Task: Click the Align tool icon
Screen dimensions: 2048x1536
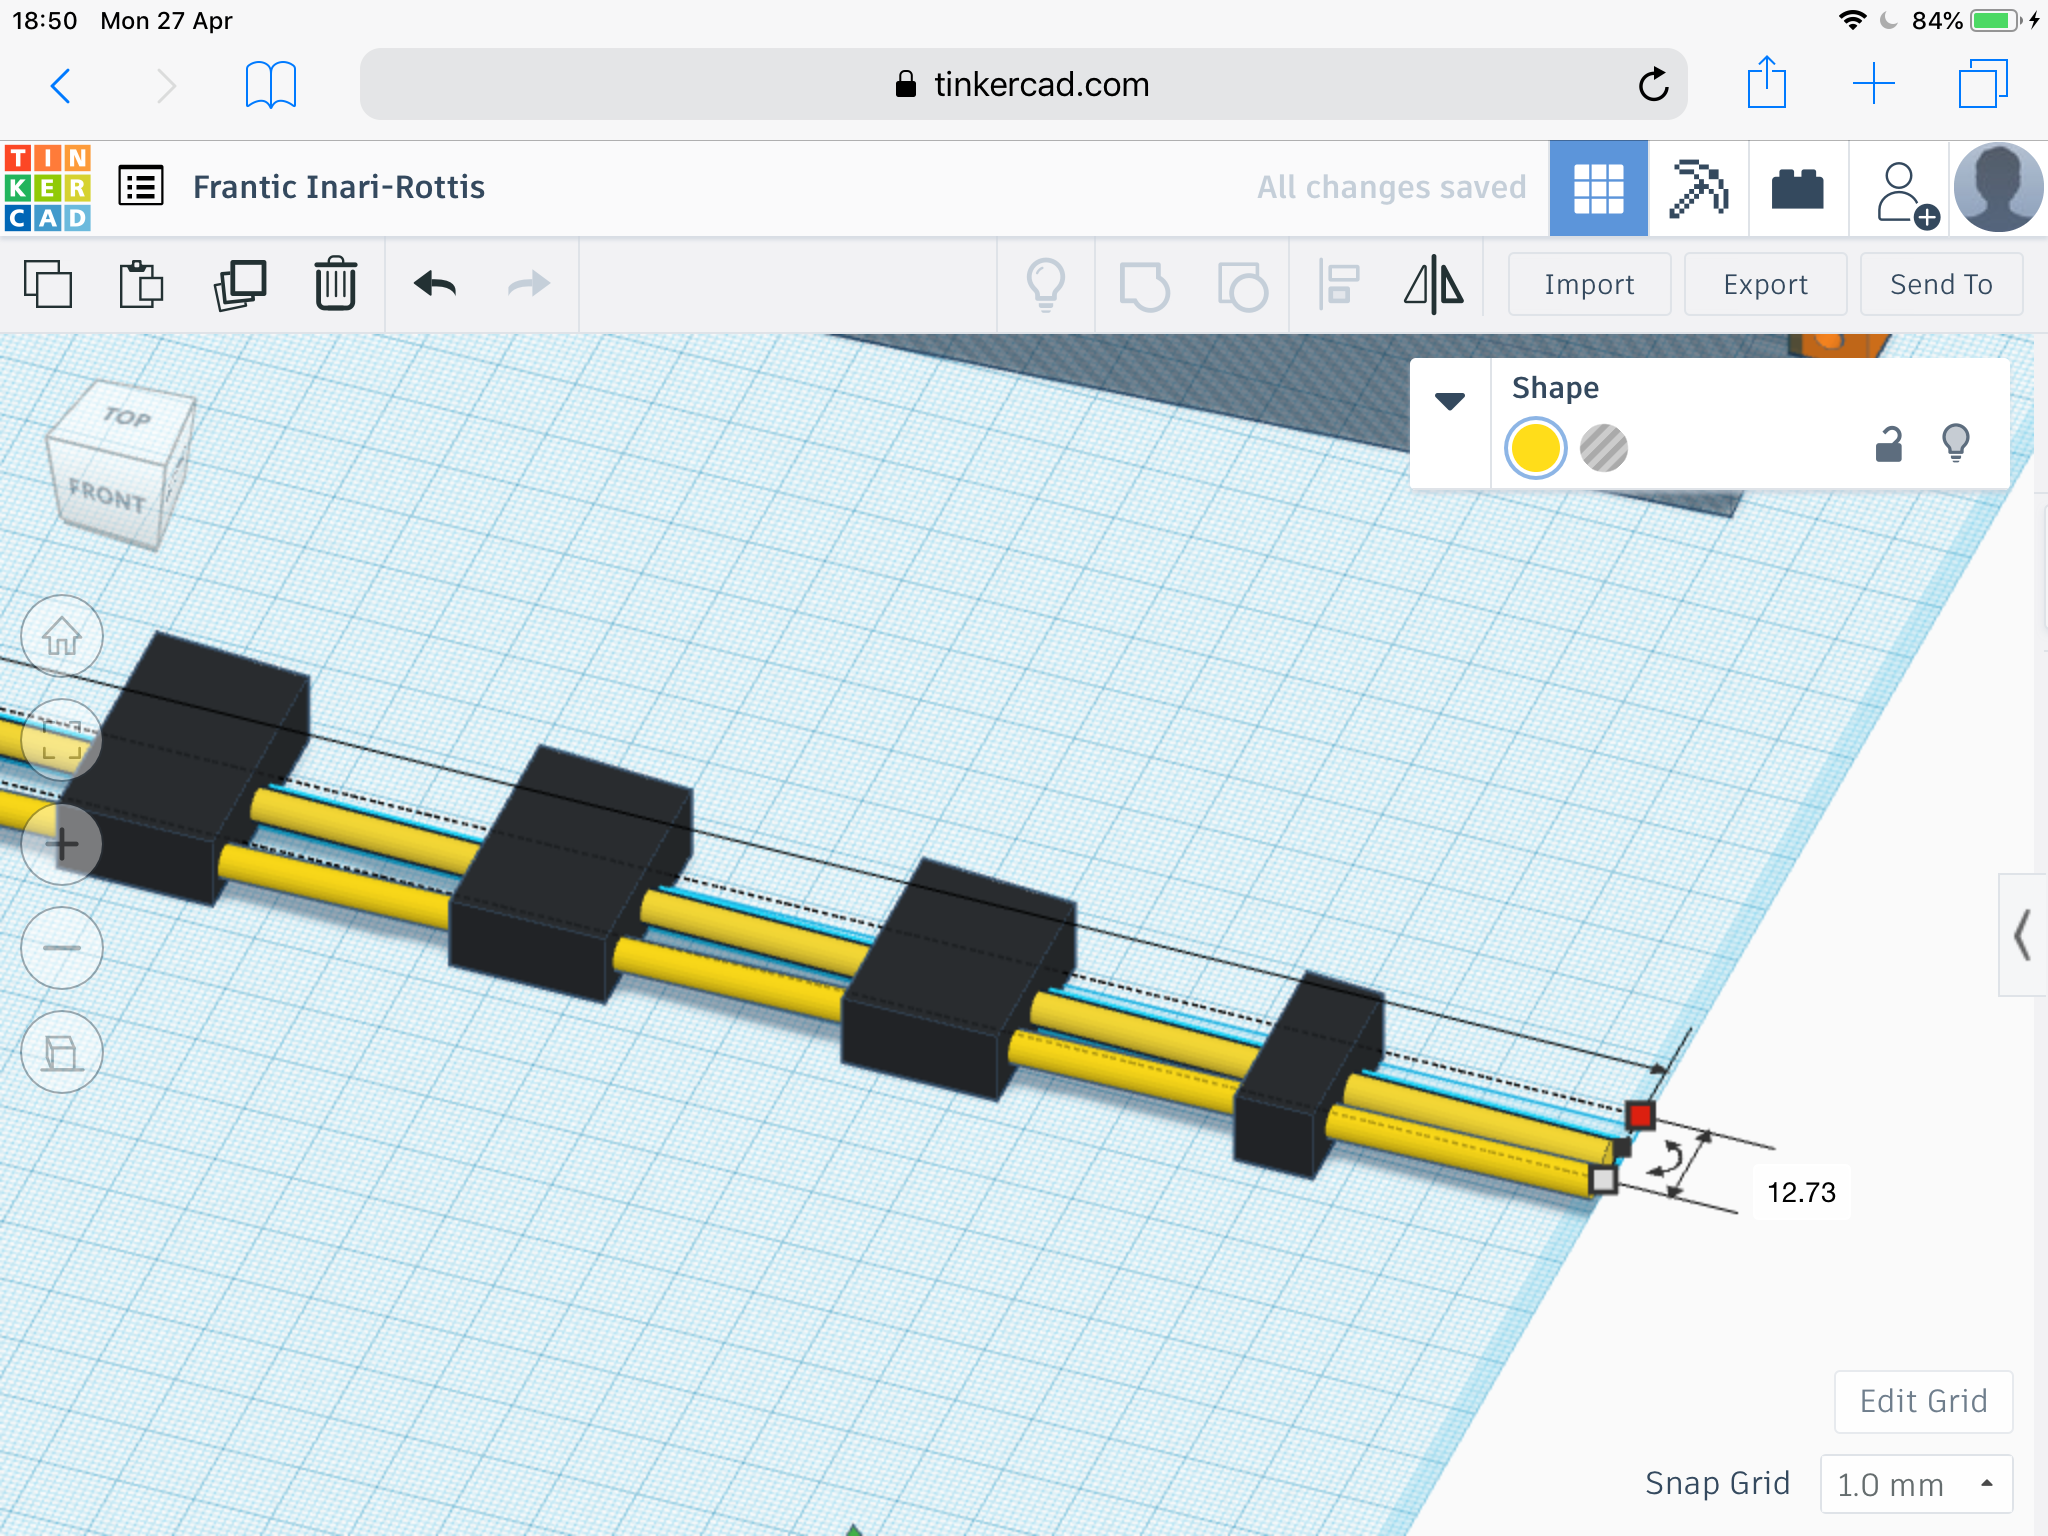Action: click(x=1338, y=284)
